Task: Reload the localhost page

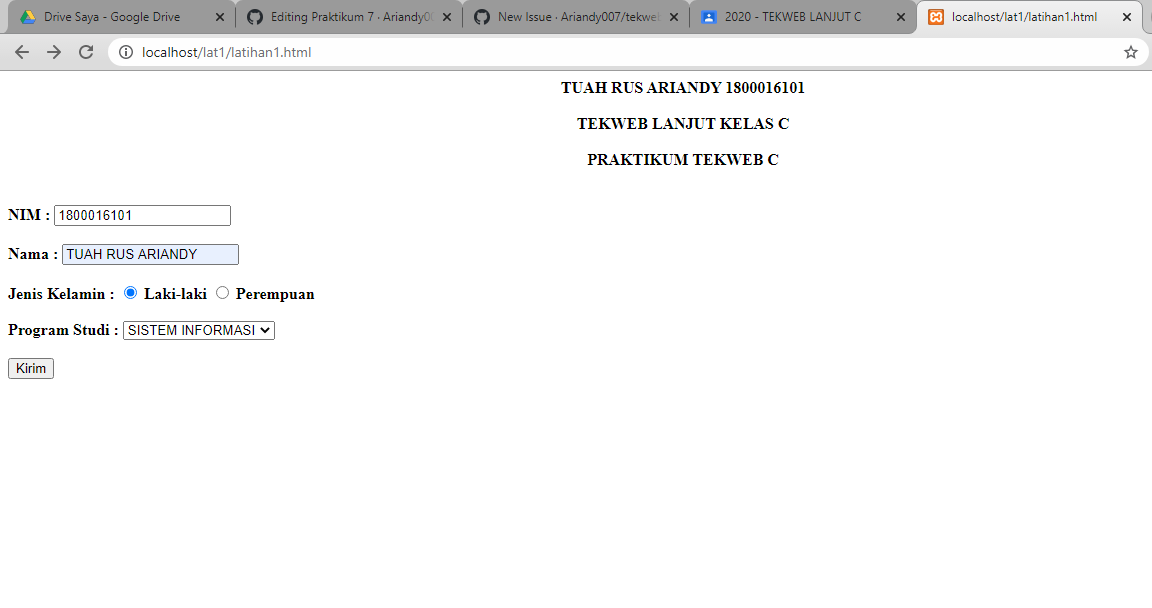Action: 86,52
